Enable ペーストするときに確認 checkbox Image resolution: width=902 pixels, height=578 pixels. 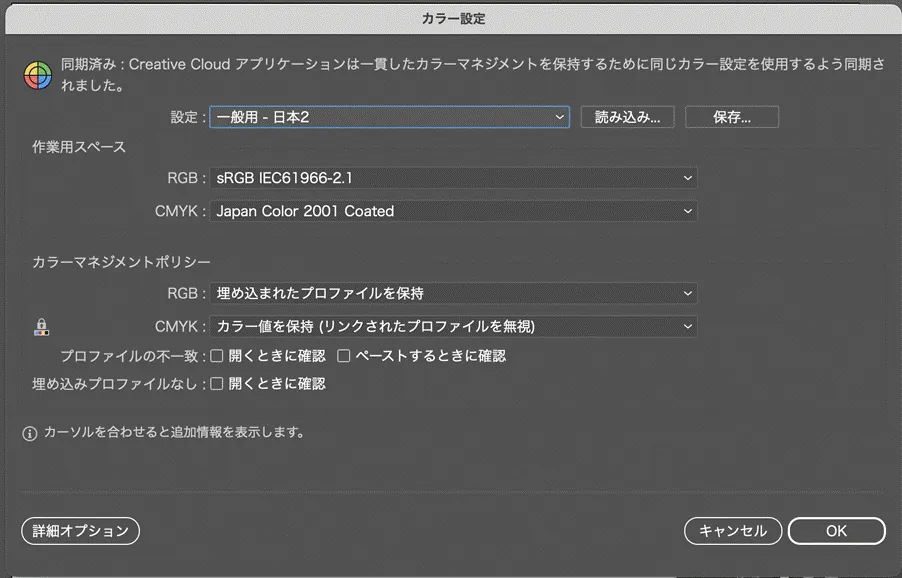344,355
